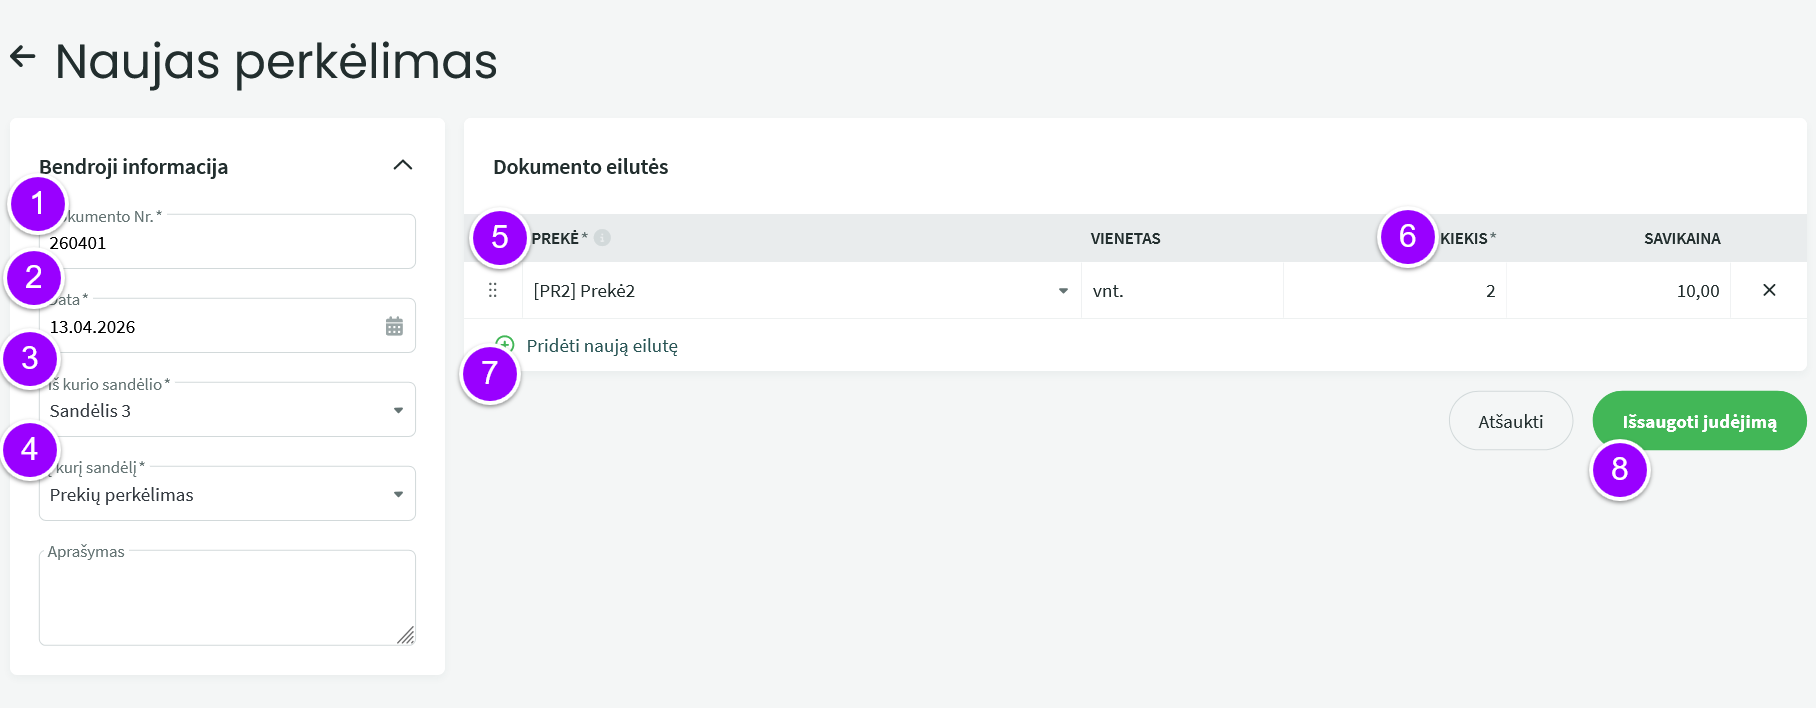Click the vnt. unit cell
This screenshot has width=1816, height=708.
click(1181, 291)
